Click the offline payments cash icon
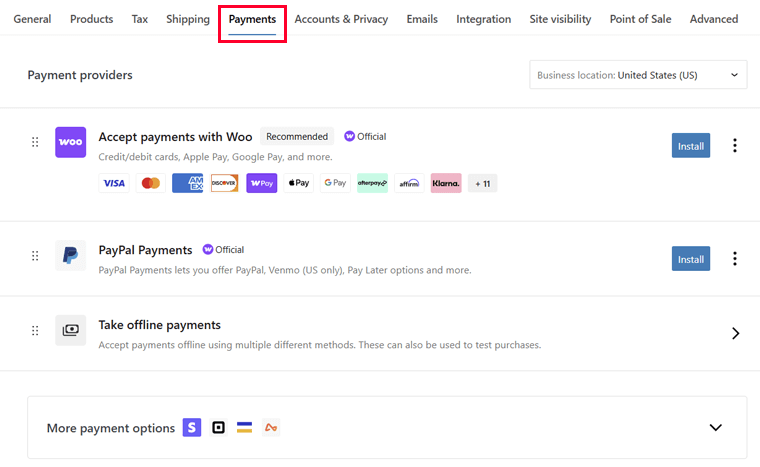Screen dimensions: 760x467 point(70,330)
